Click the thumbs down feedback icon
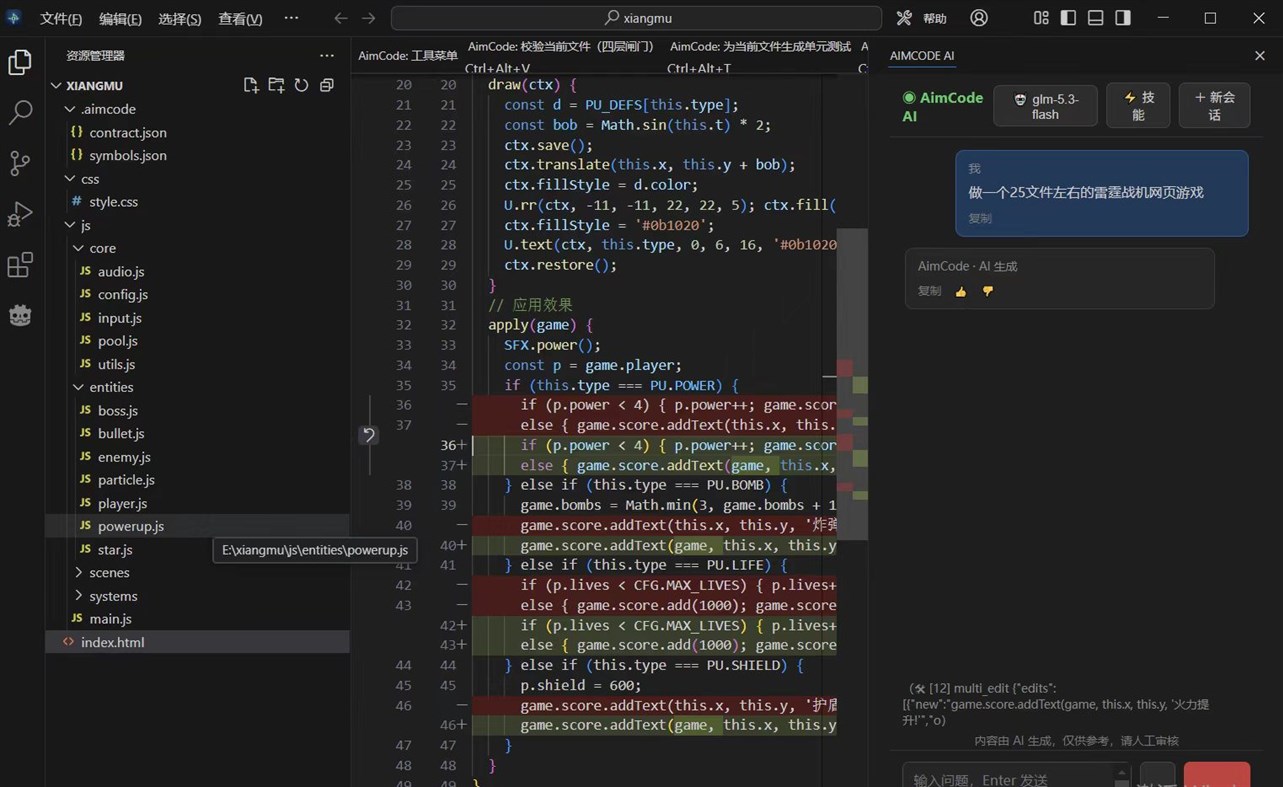This screenshot has height=787, width=1283. click(988, 291)
